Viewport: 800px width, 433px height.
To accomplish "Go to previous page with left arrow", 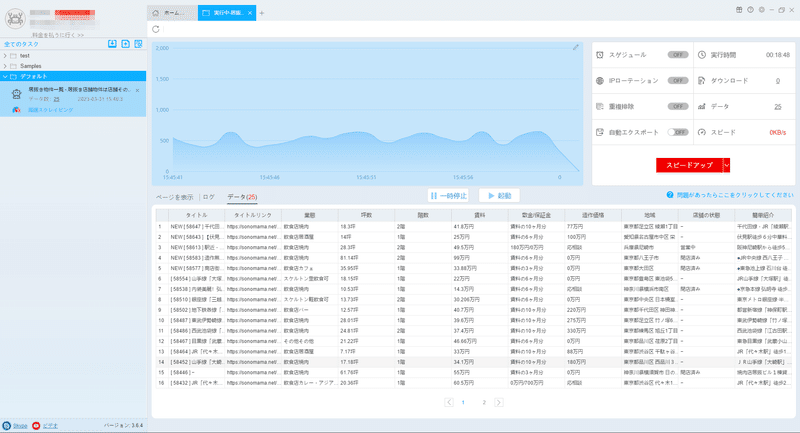I will [x=449, y=402].
